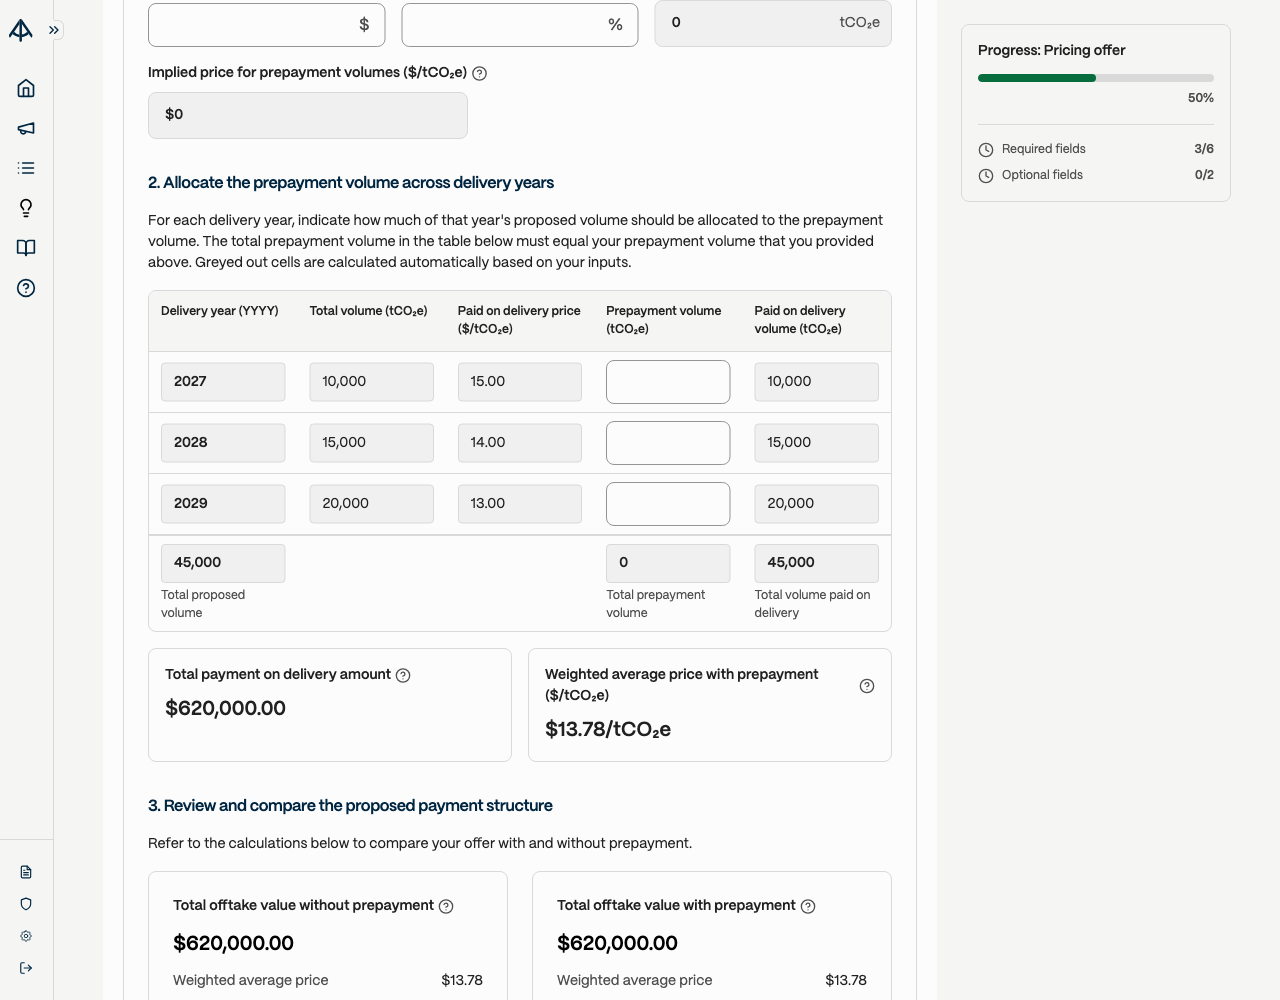
Task: Click the dollar amount input field
Action: tap(266, 24)
